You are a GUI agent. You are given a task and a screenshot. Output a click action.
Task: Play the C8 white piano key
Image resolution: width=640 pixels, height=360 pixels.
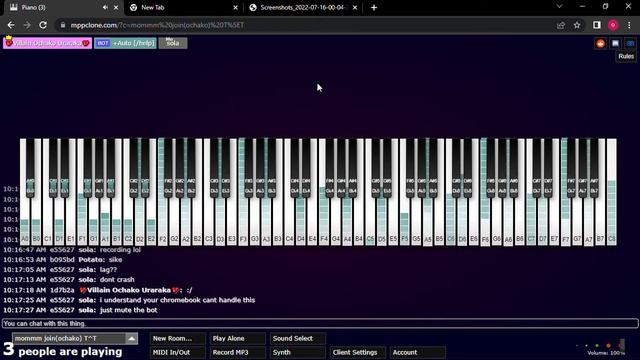(611, 192)
